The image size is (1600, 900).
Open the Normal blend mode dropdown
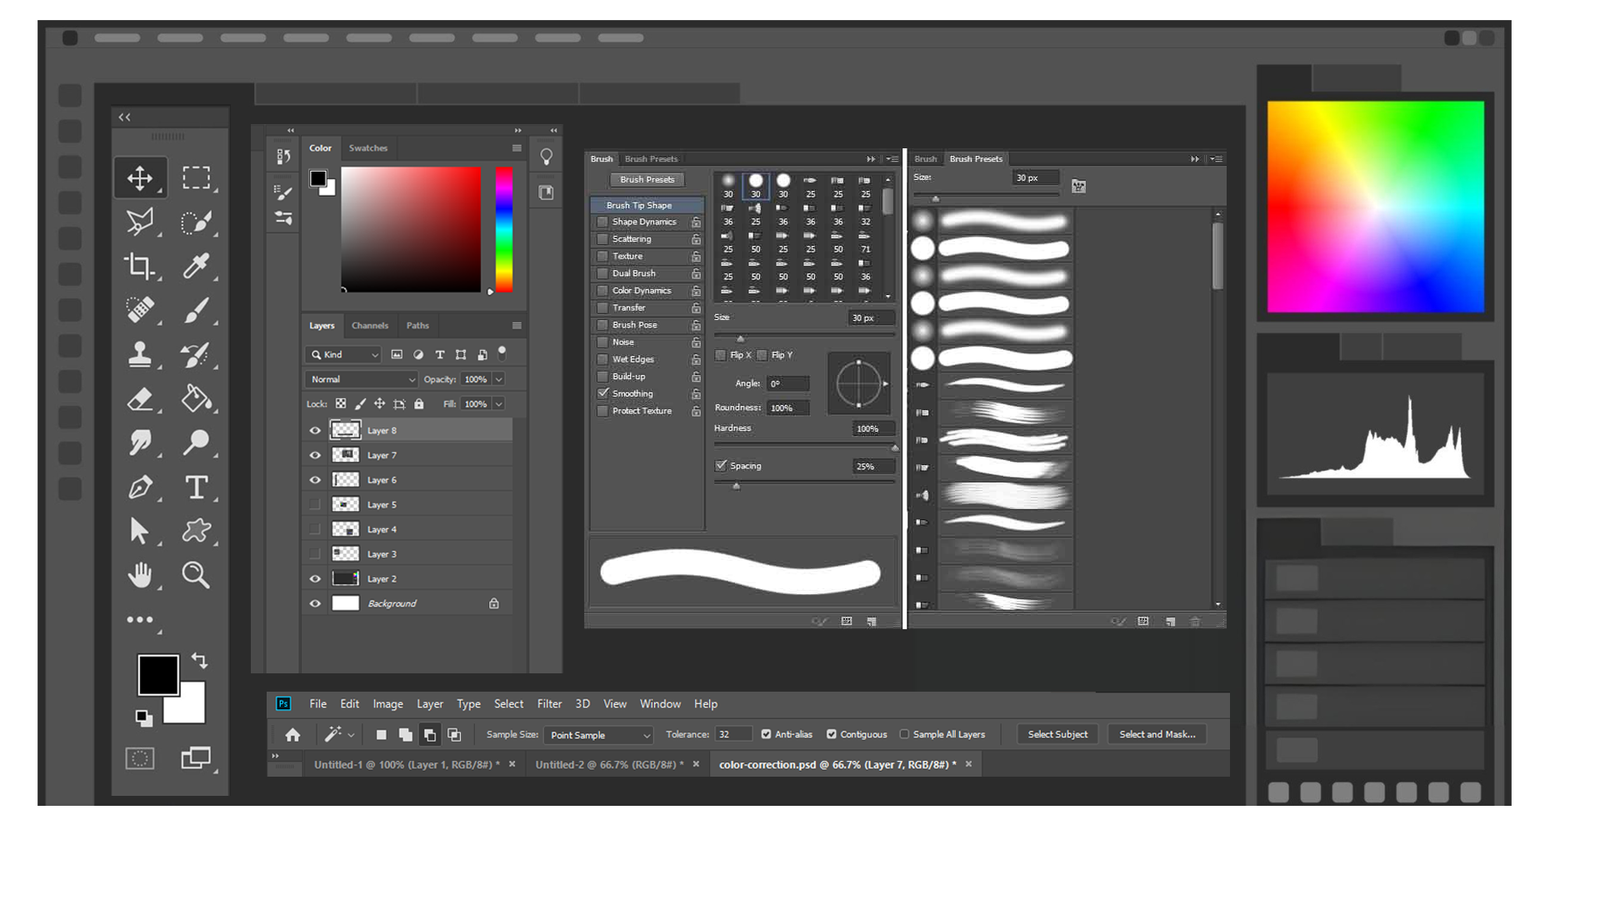click(x=361, y=379)
